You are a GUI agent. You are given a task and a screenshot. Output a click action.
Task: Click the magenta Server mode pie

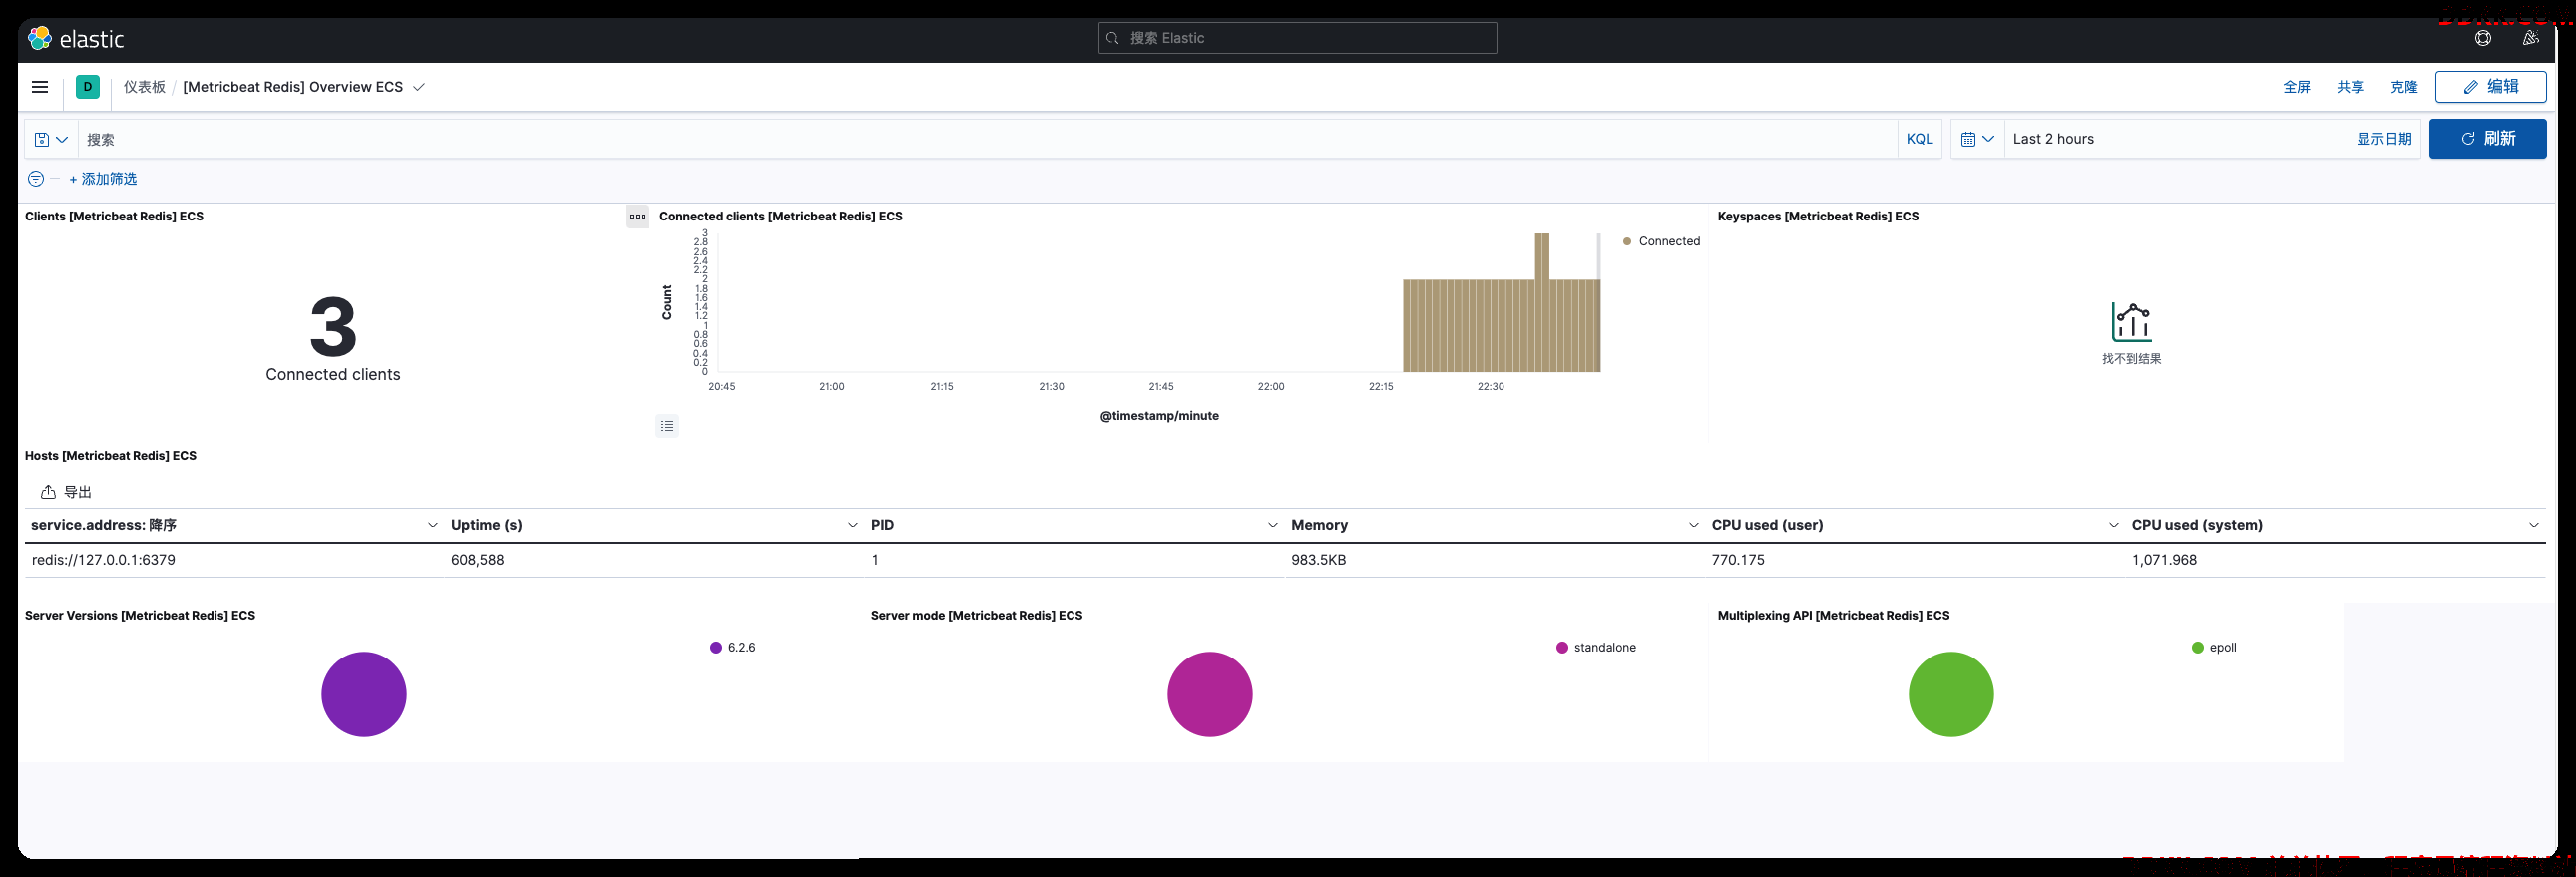[1210, 695]
